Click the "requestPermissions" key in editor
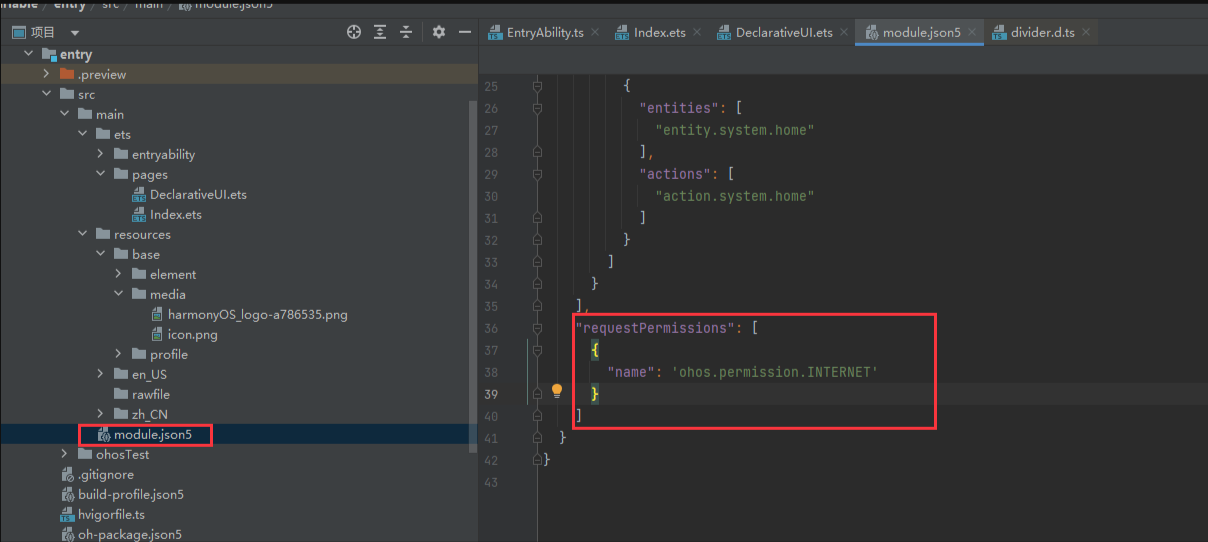Screen dimensions: 1208x542 coord(655,328)
